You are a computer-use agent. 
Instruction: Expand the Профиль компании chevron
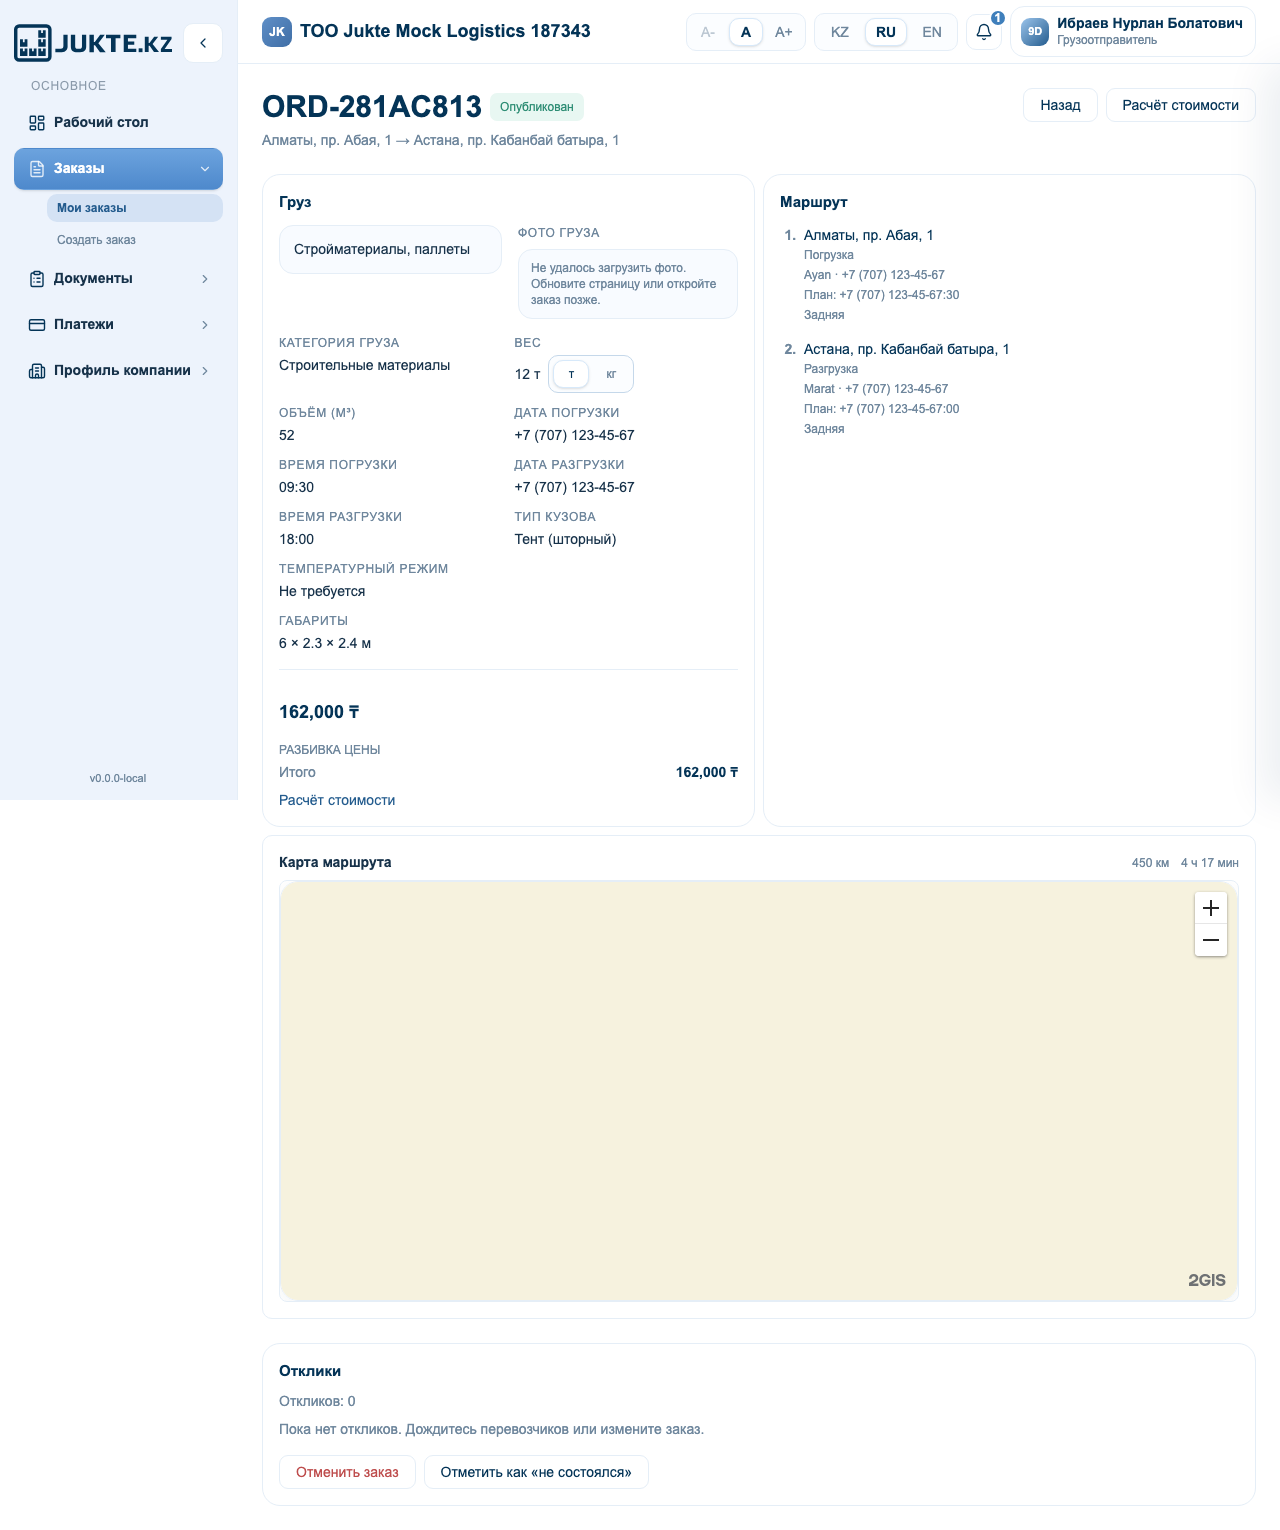(205, 371)
